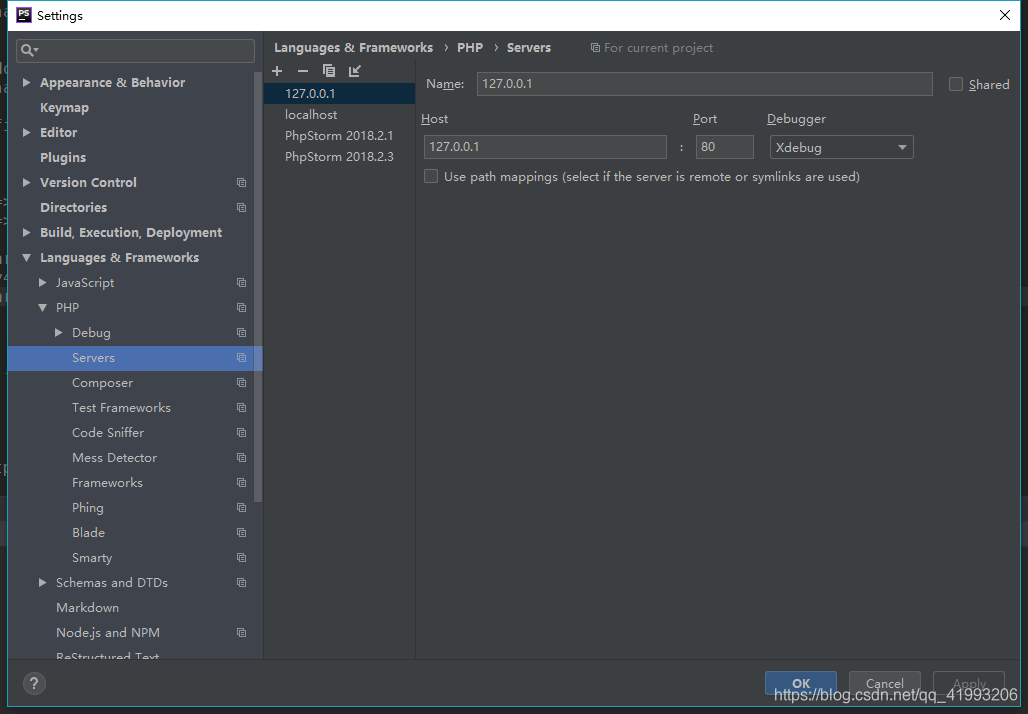Click the Languages & Frameworks breadcrumb
The width and height of the screenshot is (1028, 714).
(x=353, y=47)
